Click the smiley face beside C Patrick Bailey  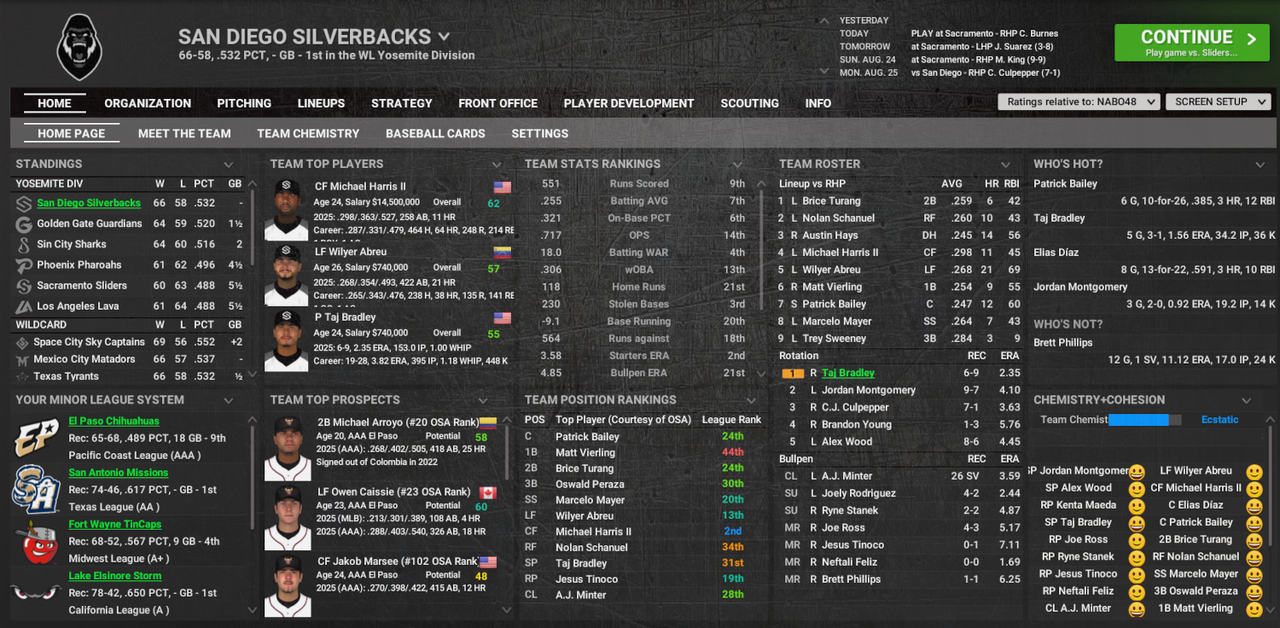click(x=1254, y=523)
